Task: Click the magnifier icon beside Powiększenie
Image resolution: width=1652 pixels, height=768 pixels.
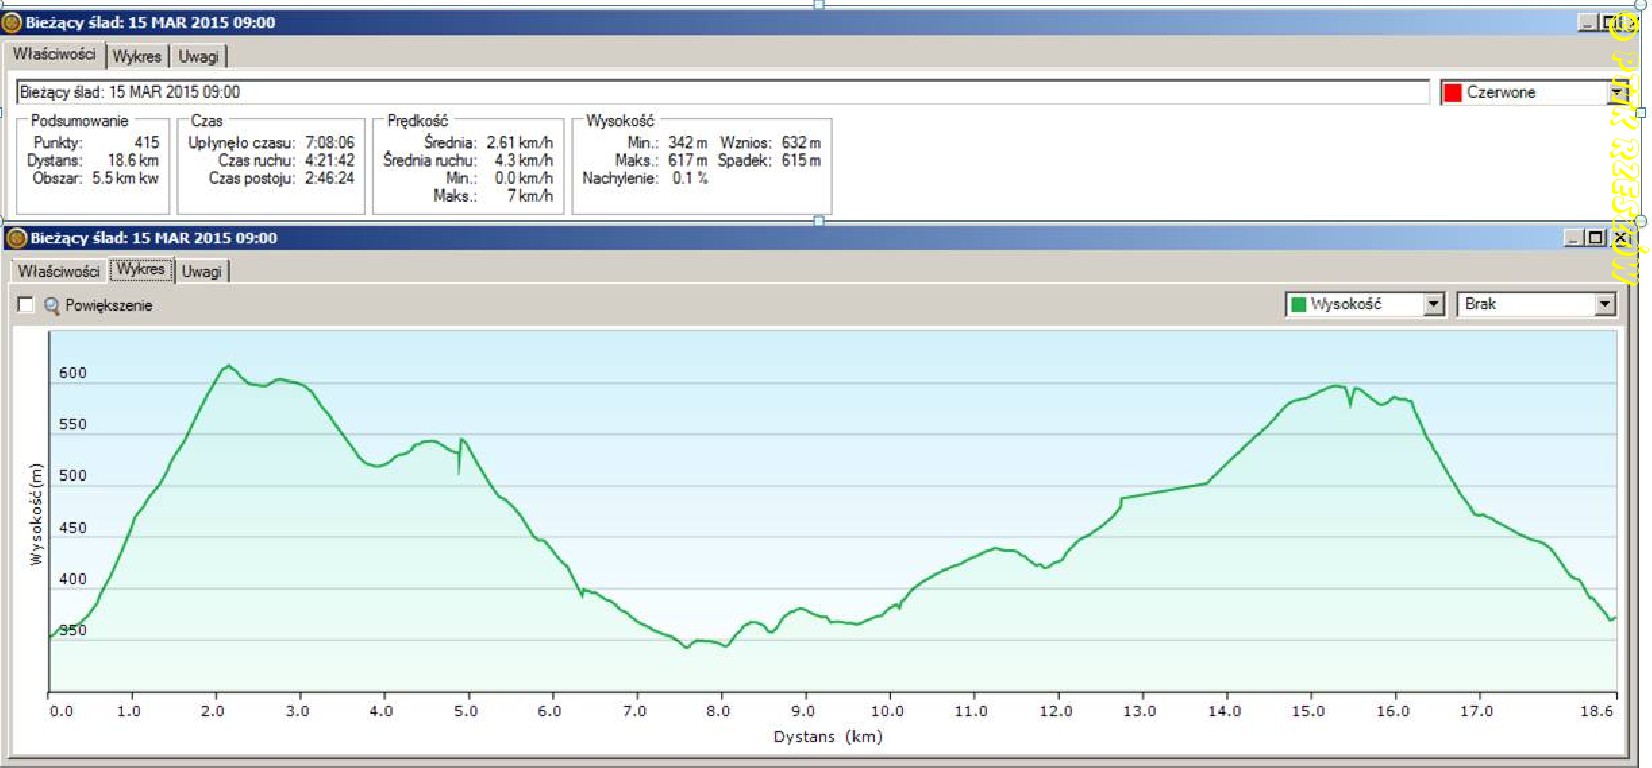Action: [52, 305]
